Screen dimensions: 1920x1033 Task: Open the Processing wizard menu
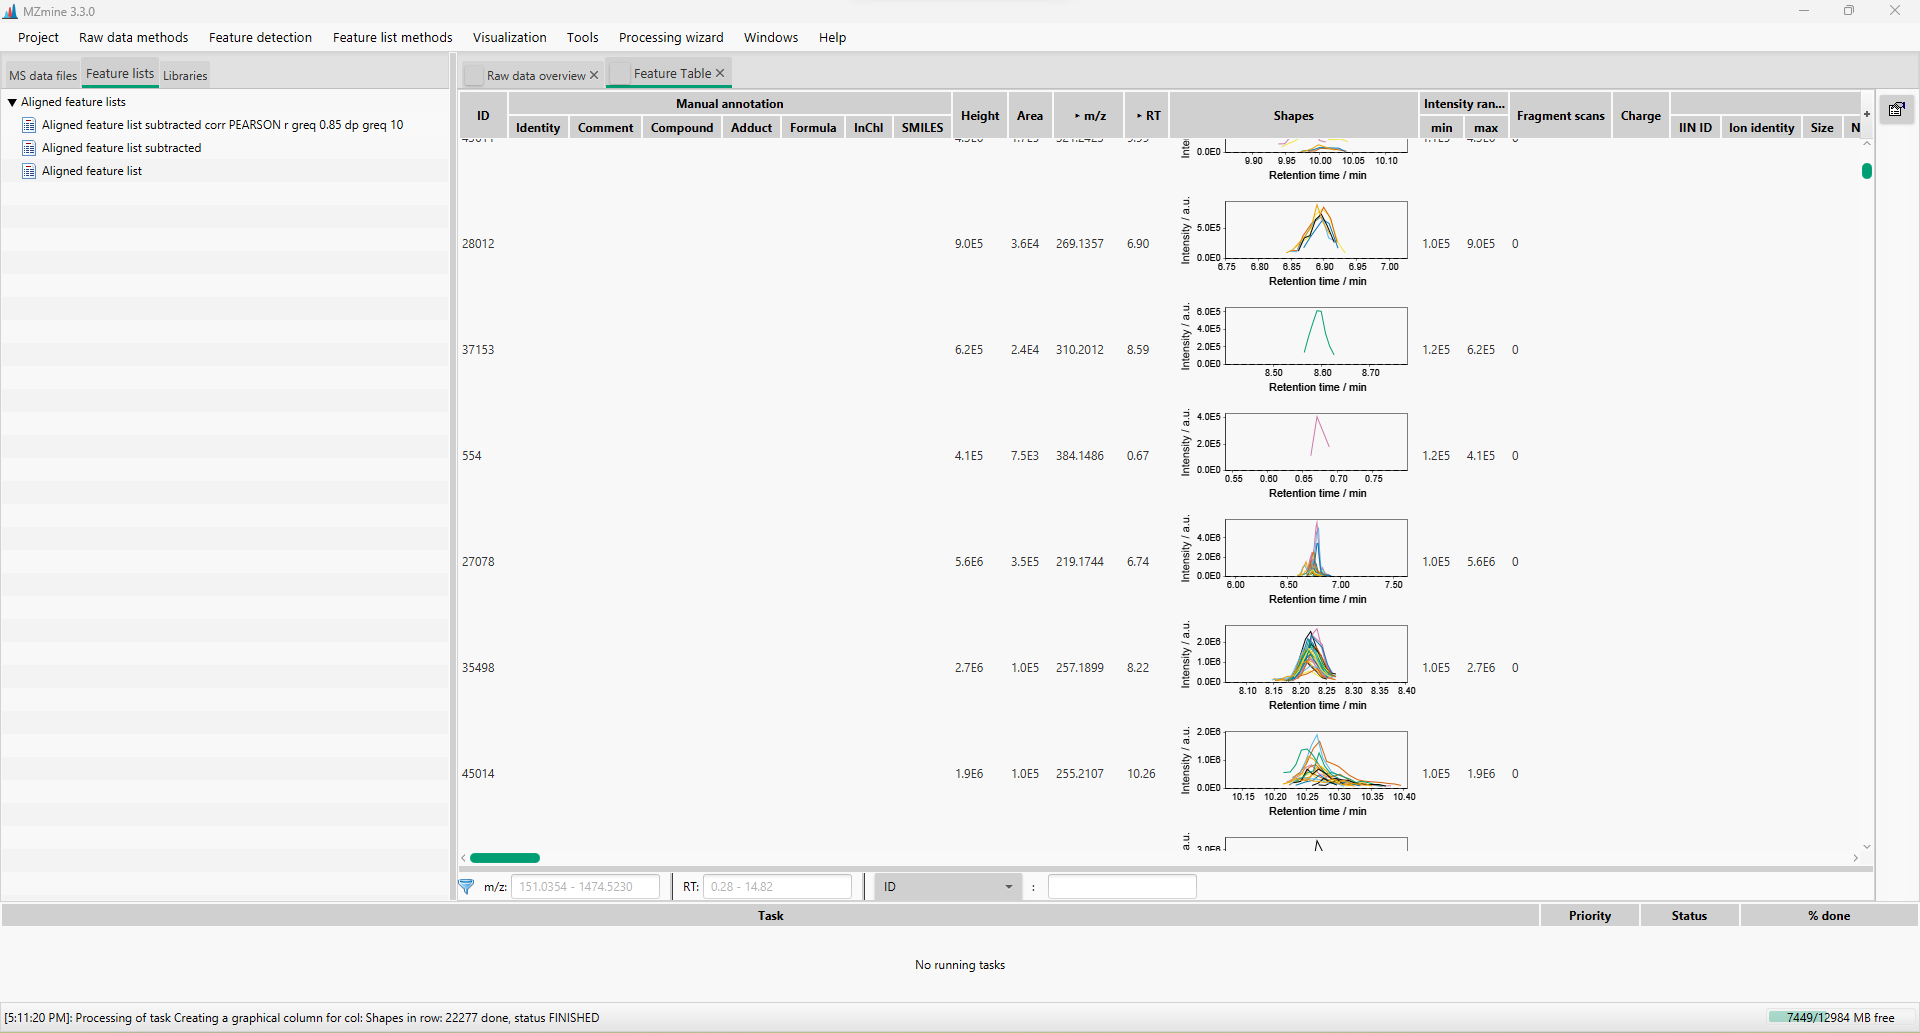tap(671, 37)
